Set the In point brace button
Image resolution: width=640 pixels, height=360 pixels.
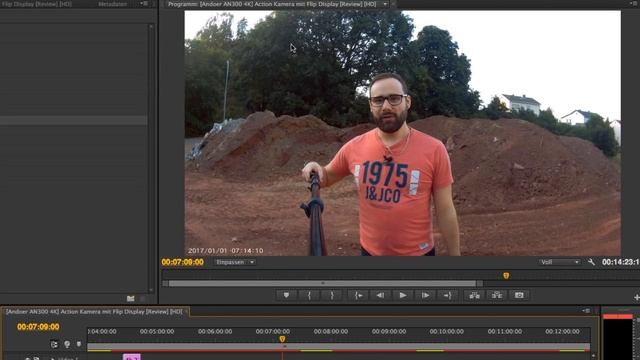click(309, 295)
